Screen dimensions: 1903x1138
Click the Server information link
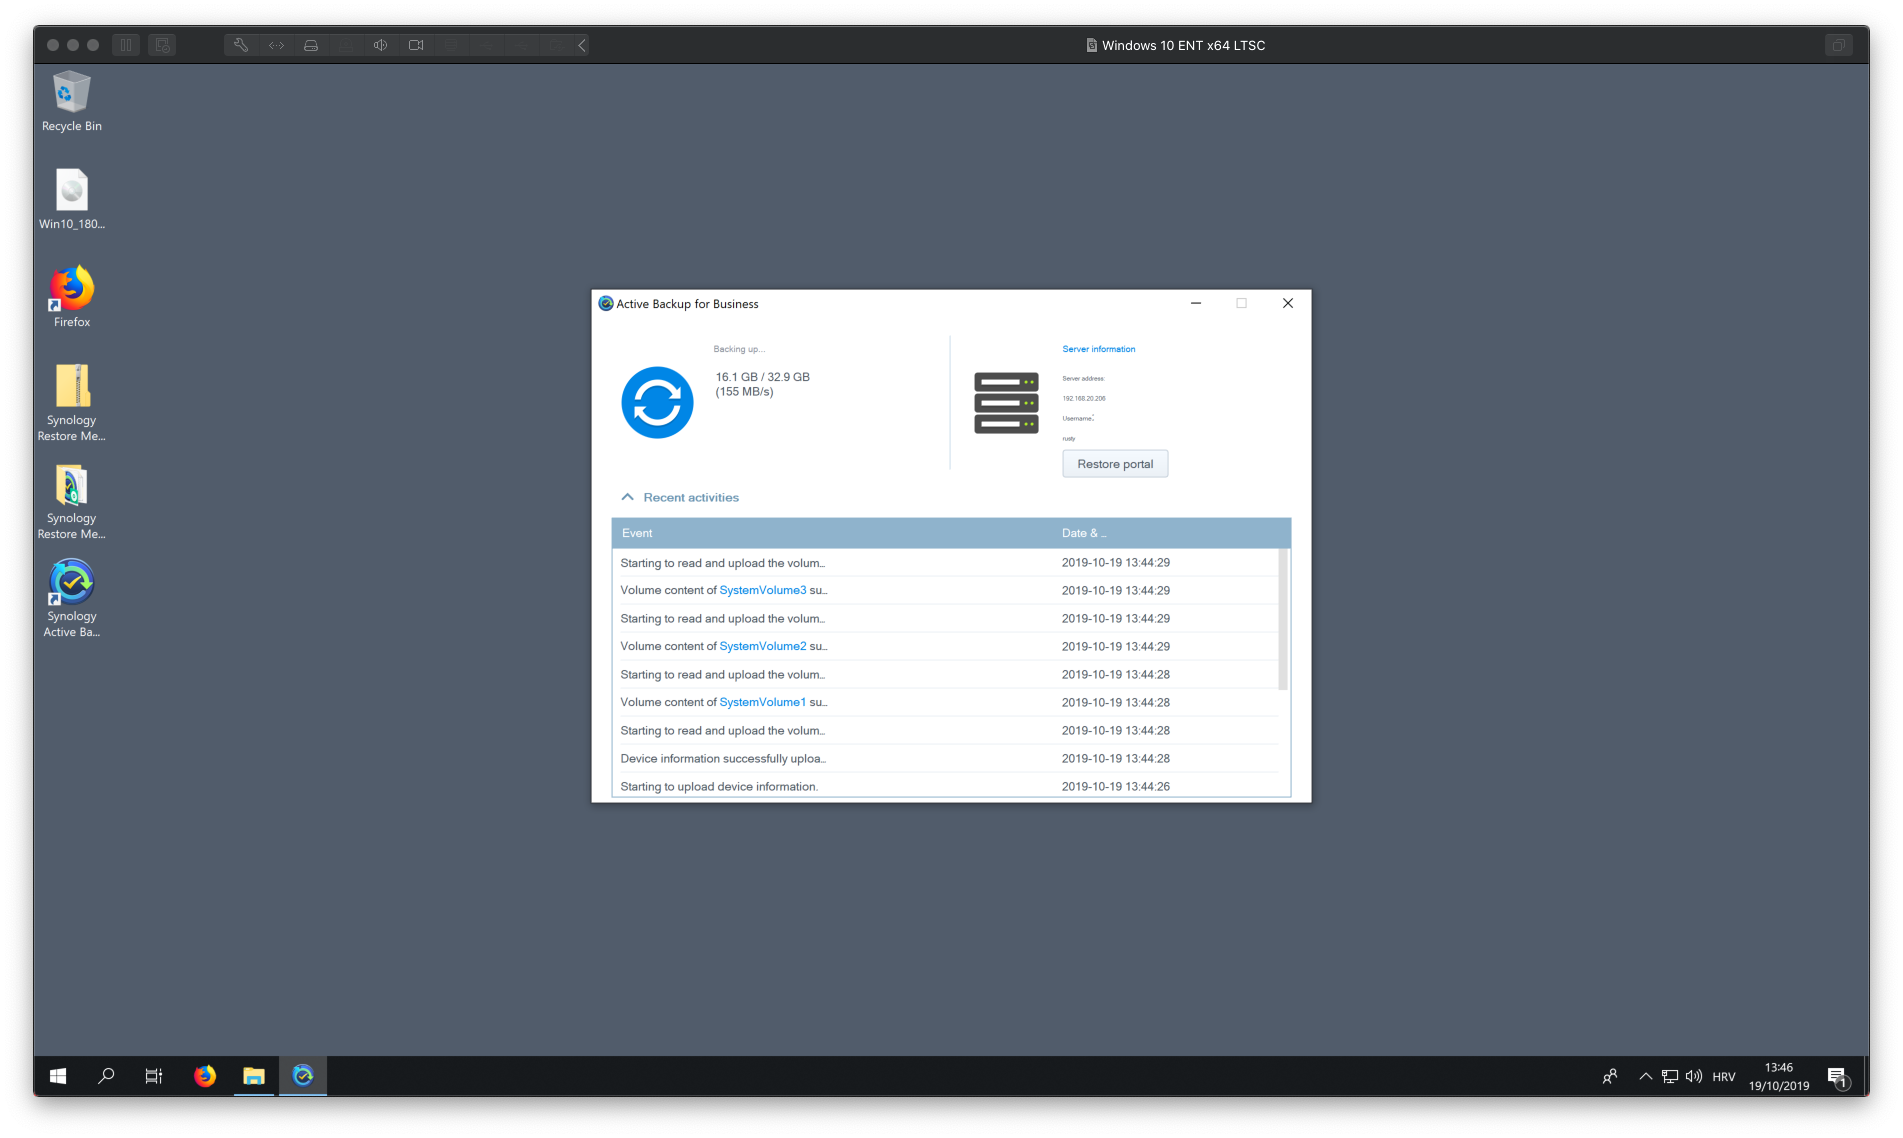[x=1098, y=349]
